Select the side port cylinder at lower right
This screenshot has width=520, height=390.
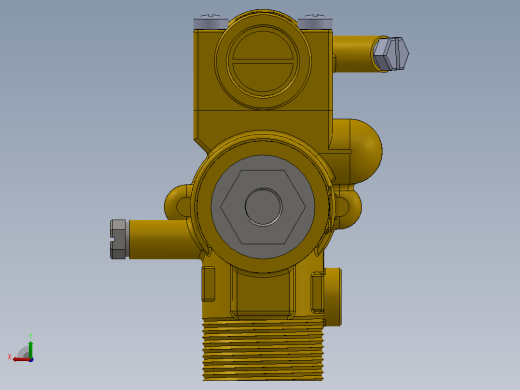click(332, 297)
